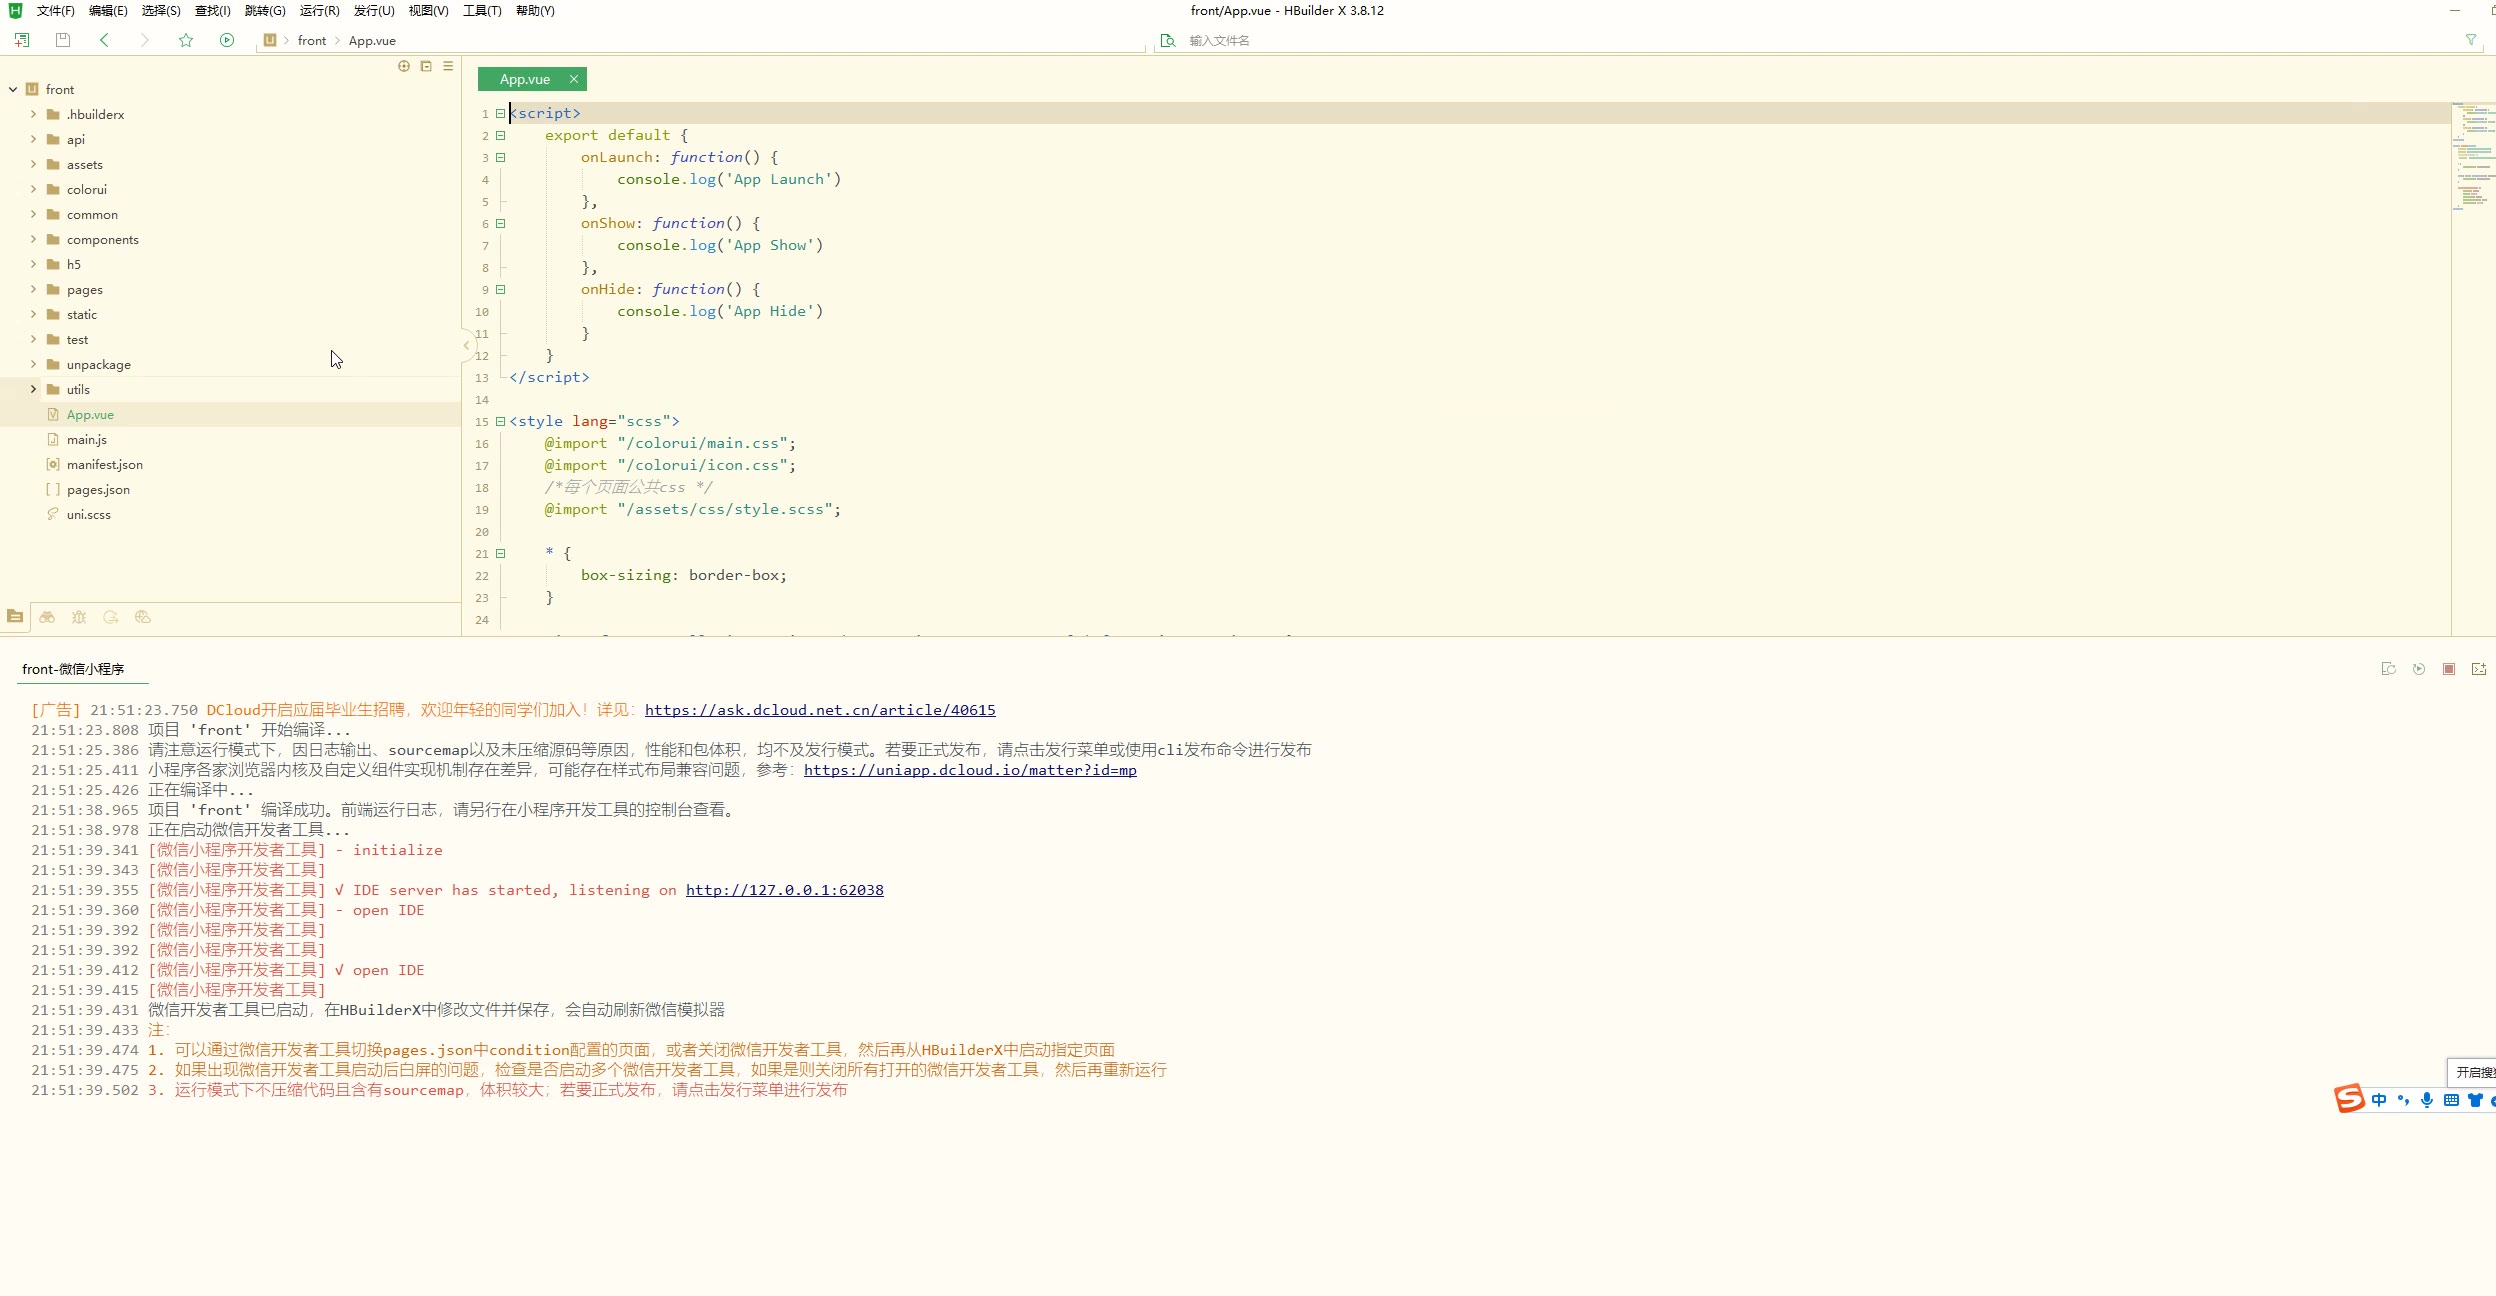Expand the colorui folder

pyautogui.click(x=33, y=189)
